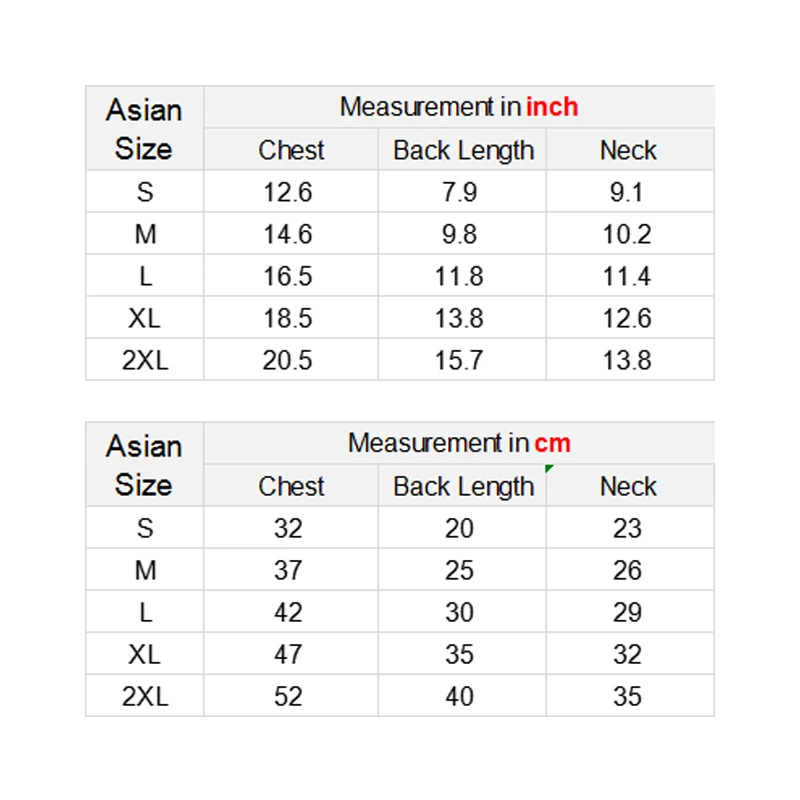Screen dimensions: 800x800
Task: Select chest measurement 18.5
Action: click(288, 318)
